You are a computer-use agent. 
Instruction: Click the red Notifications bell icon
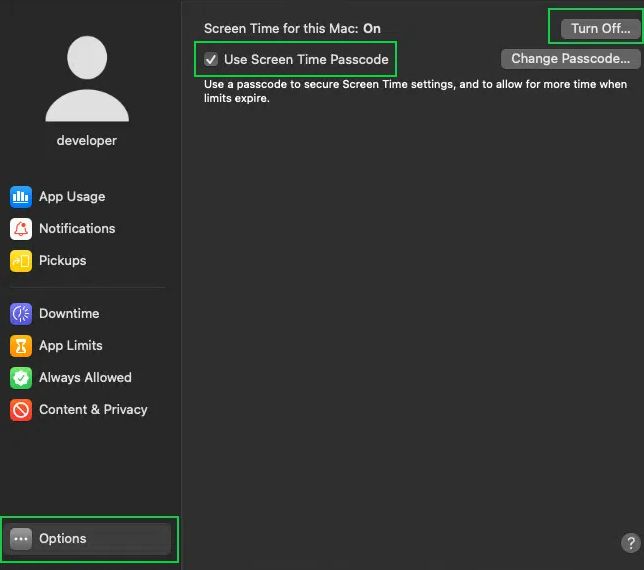21,229
